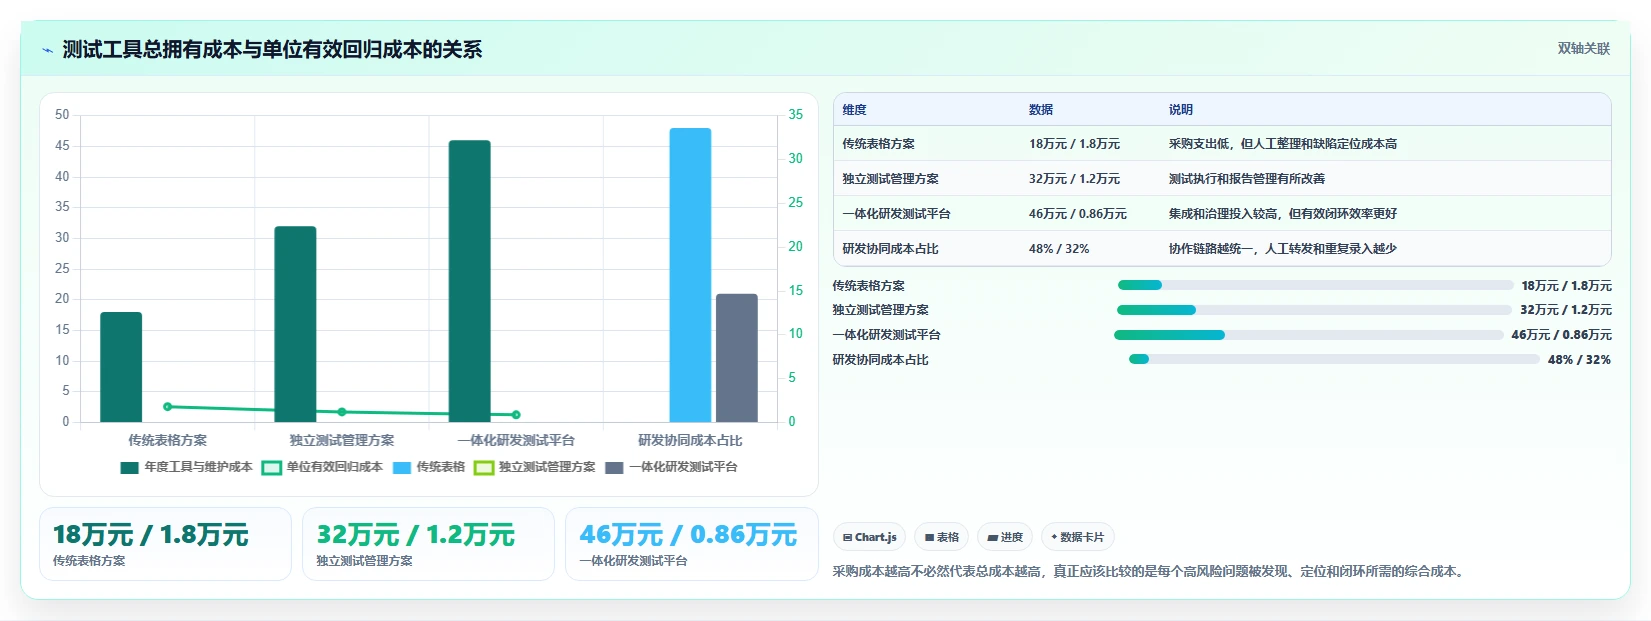
Task: Click table cell 32万元 / 1.2万元
Action: point(1074,179)
